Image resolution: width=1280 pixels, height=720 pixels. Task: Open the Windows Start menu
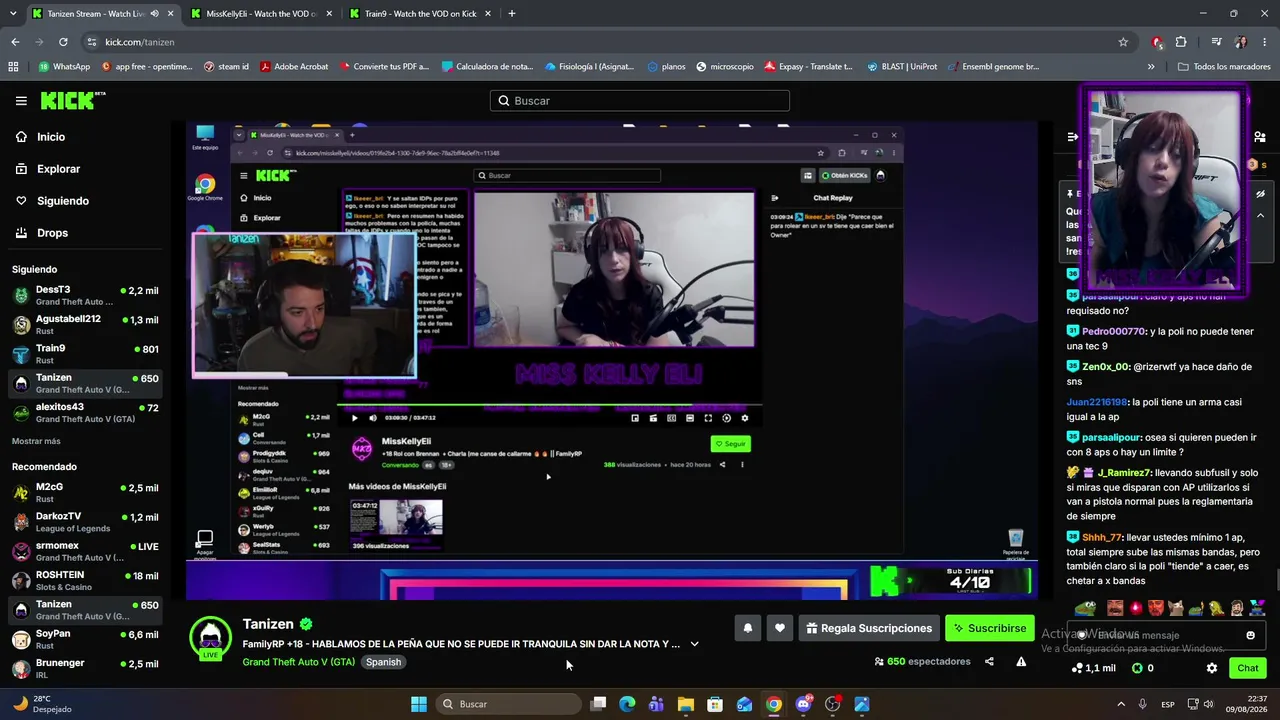pyautogui.click(x=419, y=704)
